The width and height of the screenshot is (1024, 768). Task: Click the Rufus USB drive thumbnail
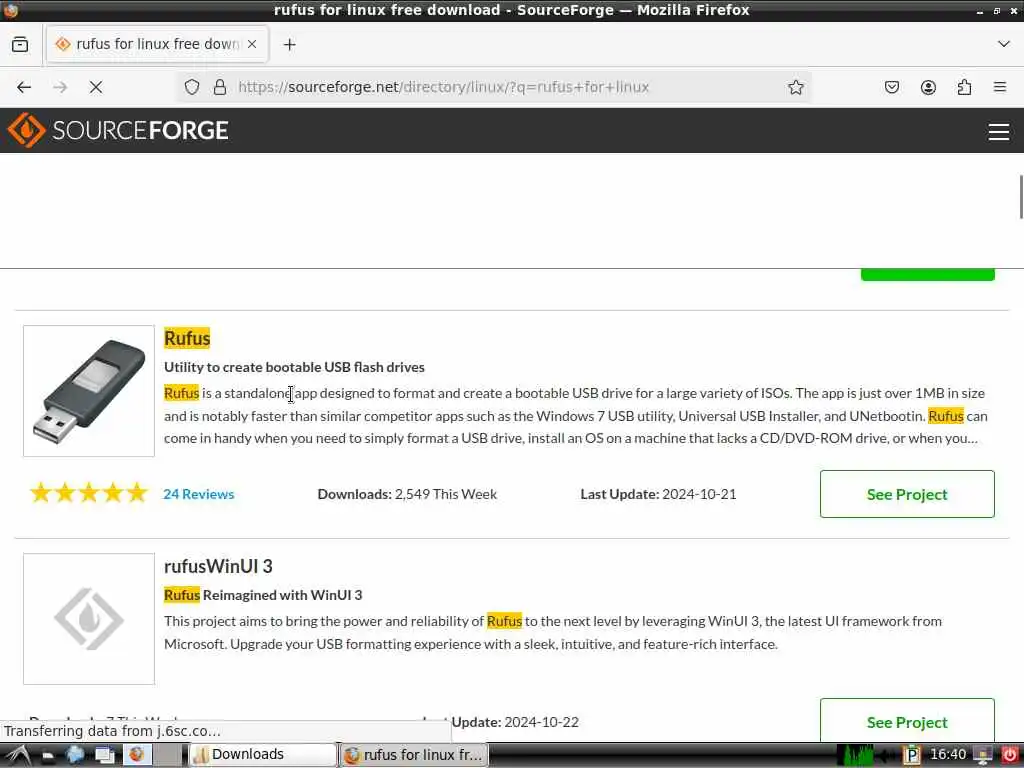89,391
